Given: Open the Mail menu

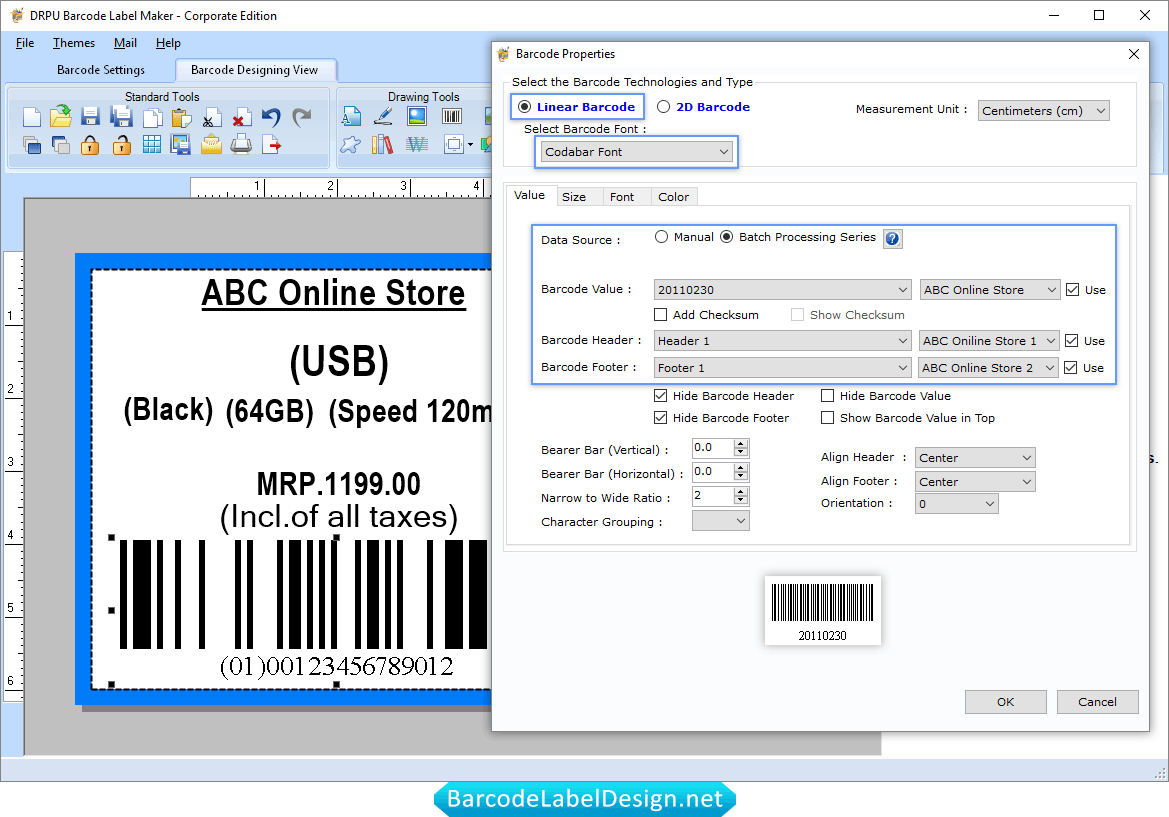Looking at the screenshot, I should (x=125, y=43).
